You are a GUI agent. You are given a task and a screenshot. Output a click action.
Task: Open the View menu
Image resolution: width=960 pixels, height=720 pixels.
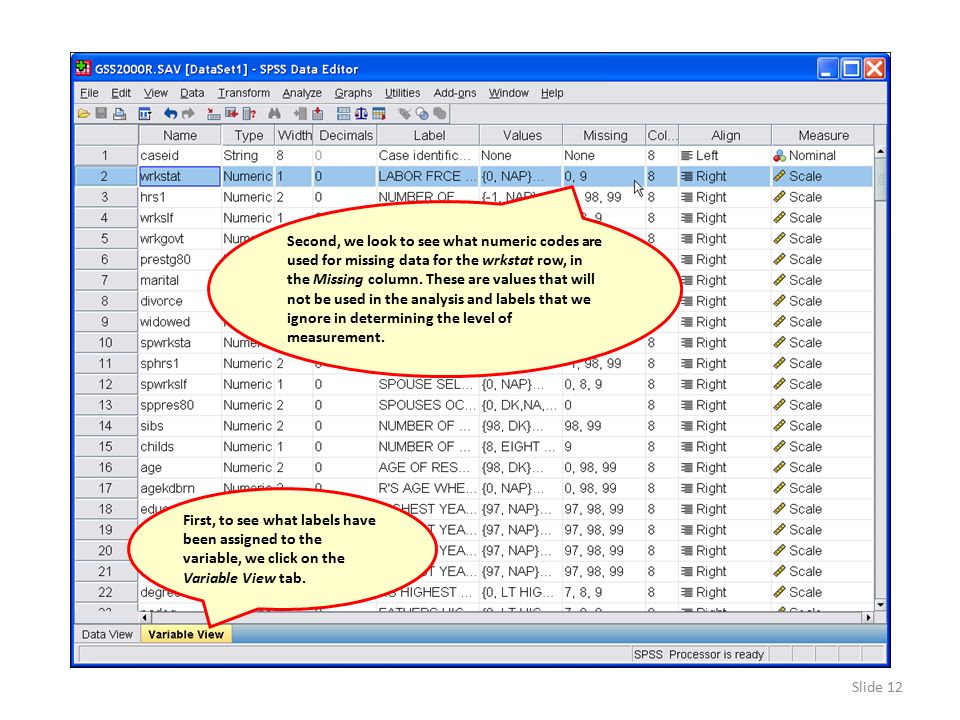(x=156, y=93)
